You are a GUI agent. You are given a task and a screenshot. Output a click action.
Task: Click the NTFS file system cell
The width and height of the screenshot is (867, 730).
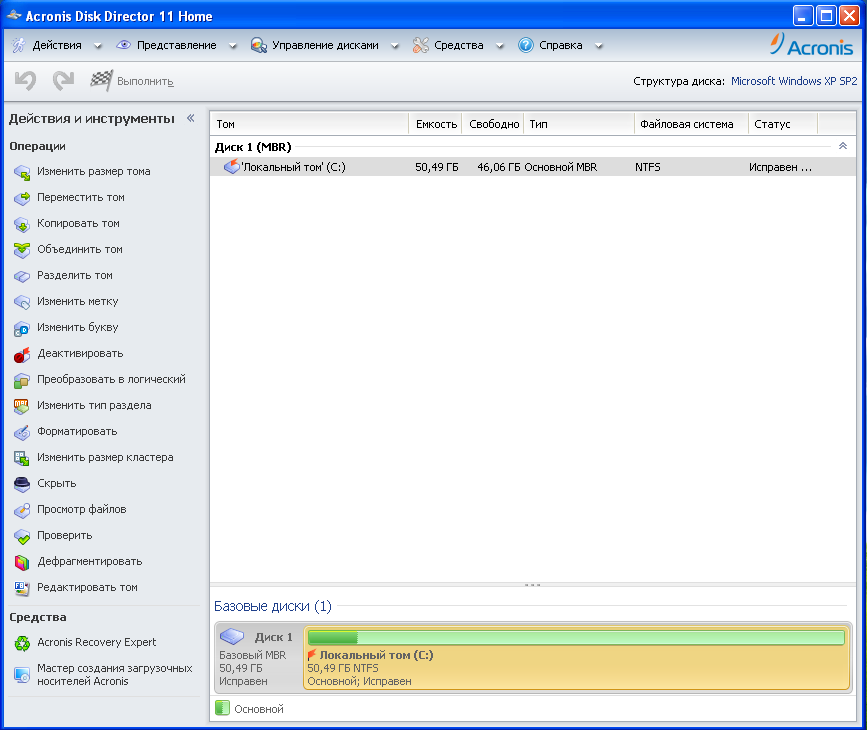[647, 167]
